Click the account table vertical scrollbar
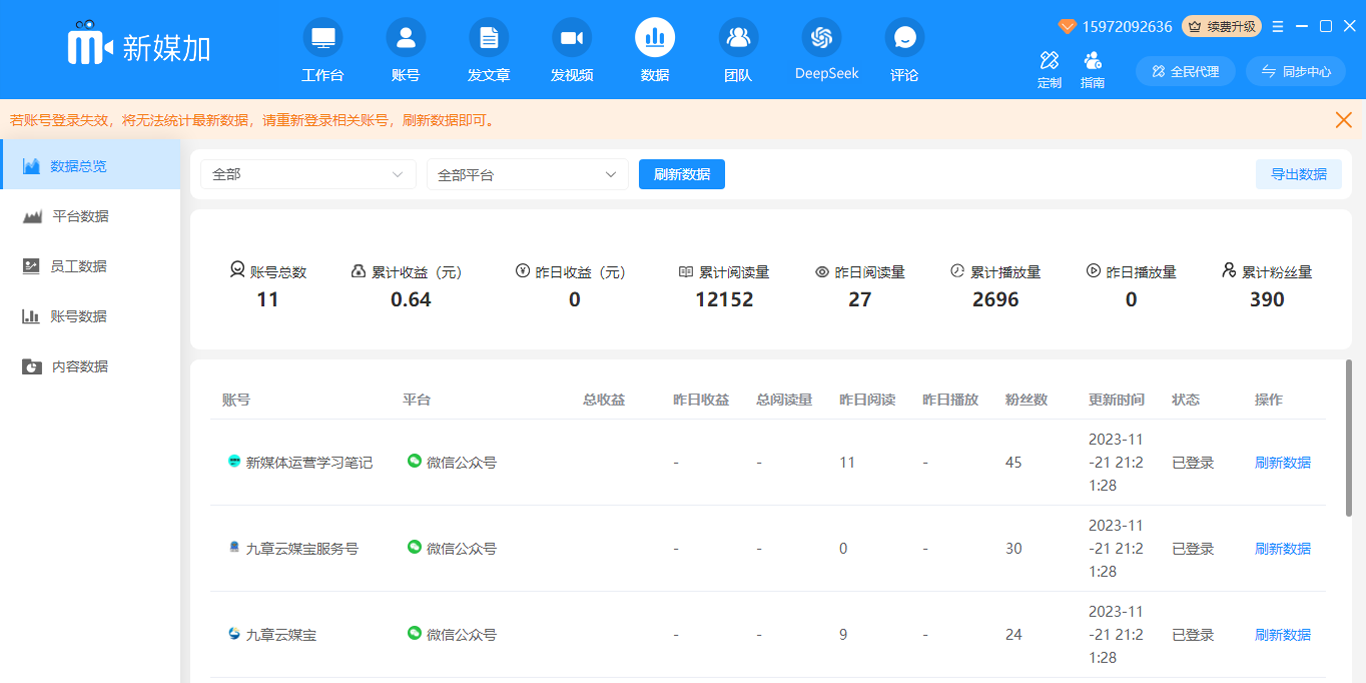 (x=1348, y=438)
